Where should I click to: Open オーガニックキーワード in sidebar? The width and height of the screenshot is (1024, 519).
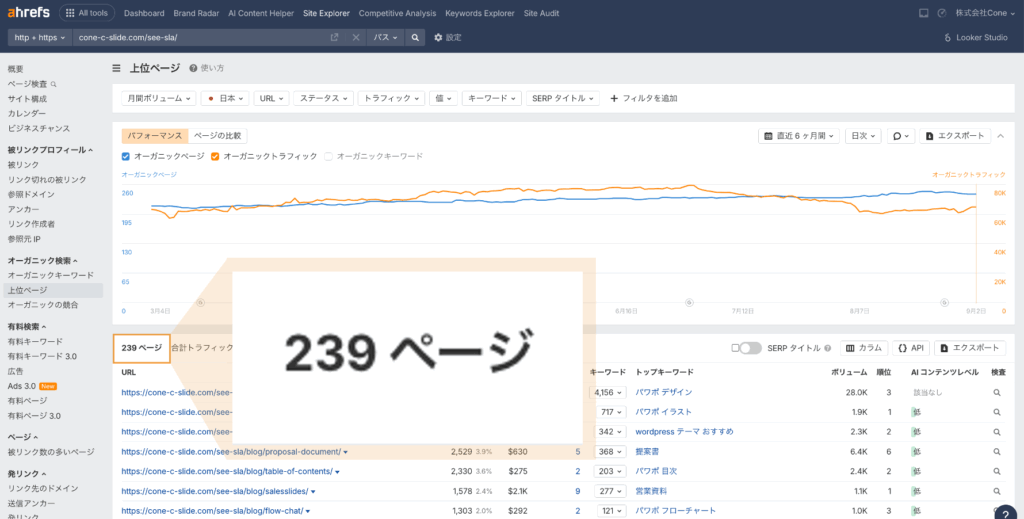(x=51, y=275)
